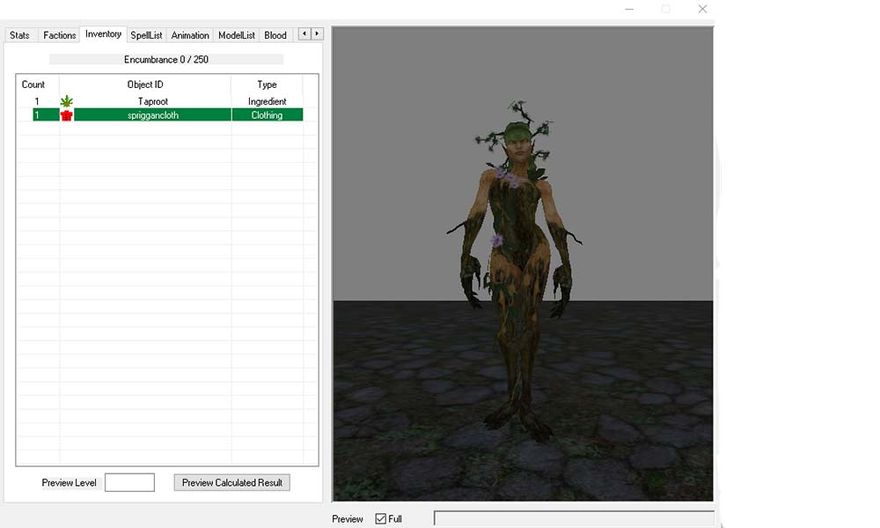This screenshot has height=528, width=880.
Task: Switch to the Factions tab
Action: 59,35
